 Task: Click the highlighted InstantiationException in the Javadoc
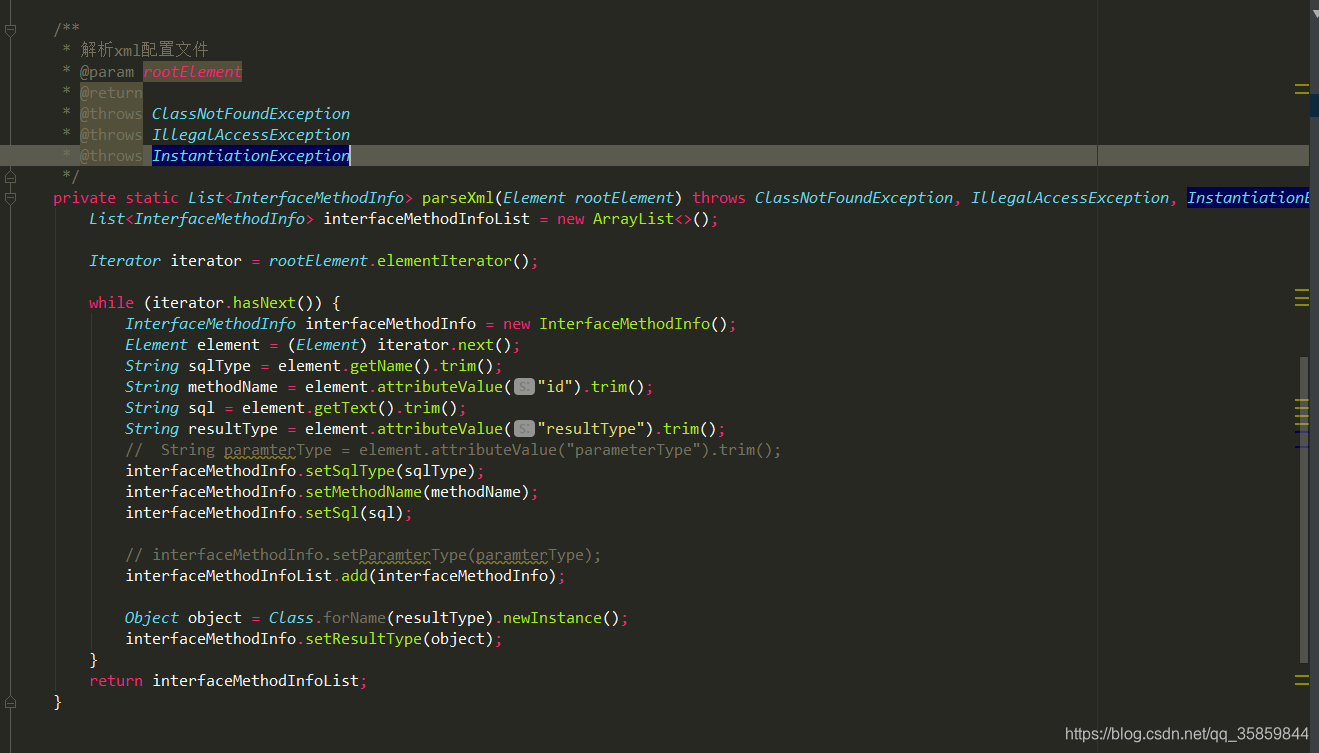(x=251, y=156)
